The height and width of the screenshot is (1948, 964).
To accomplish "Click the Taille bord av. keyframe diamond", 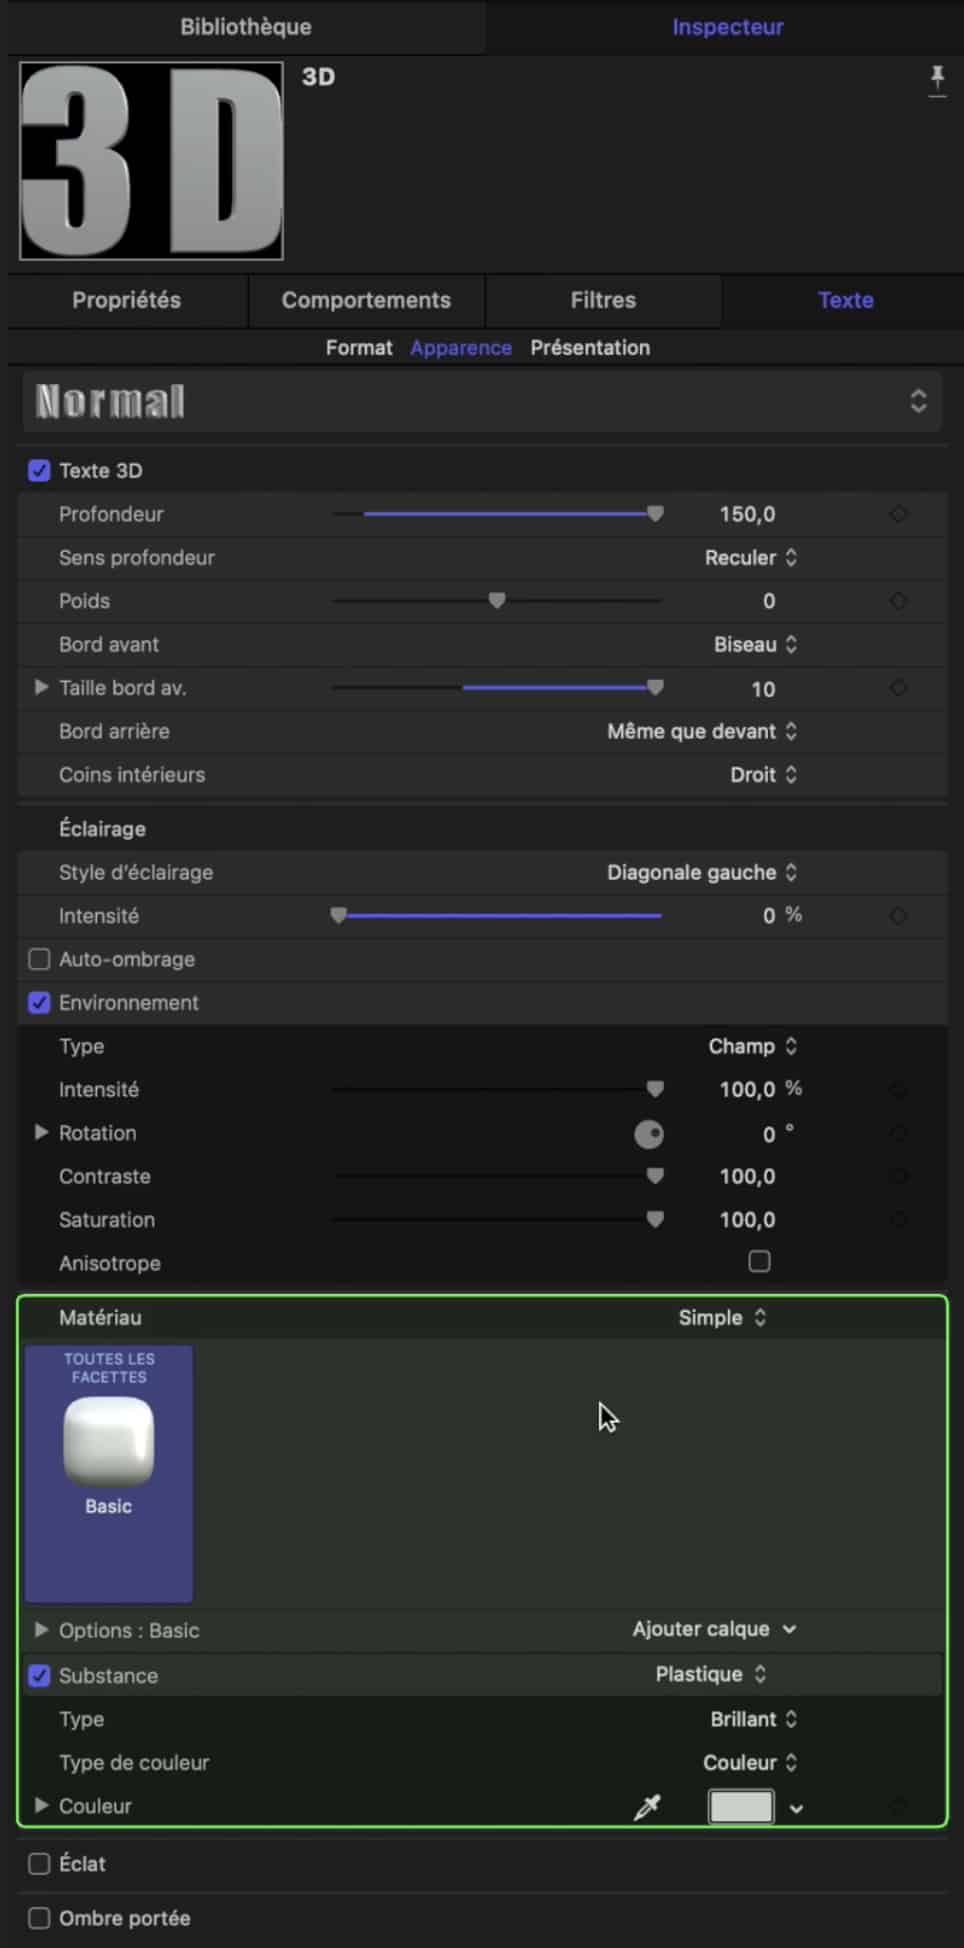I will 898,688.
